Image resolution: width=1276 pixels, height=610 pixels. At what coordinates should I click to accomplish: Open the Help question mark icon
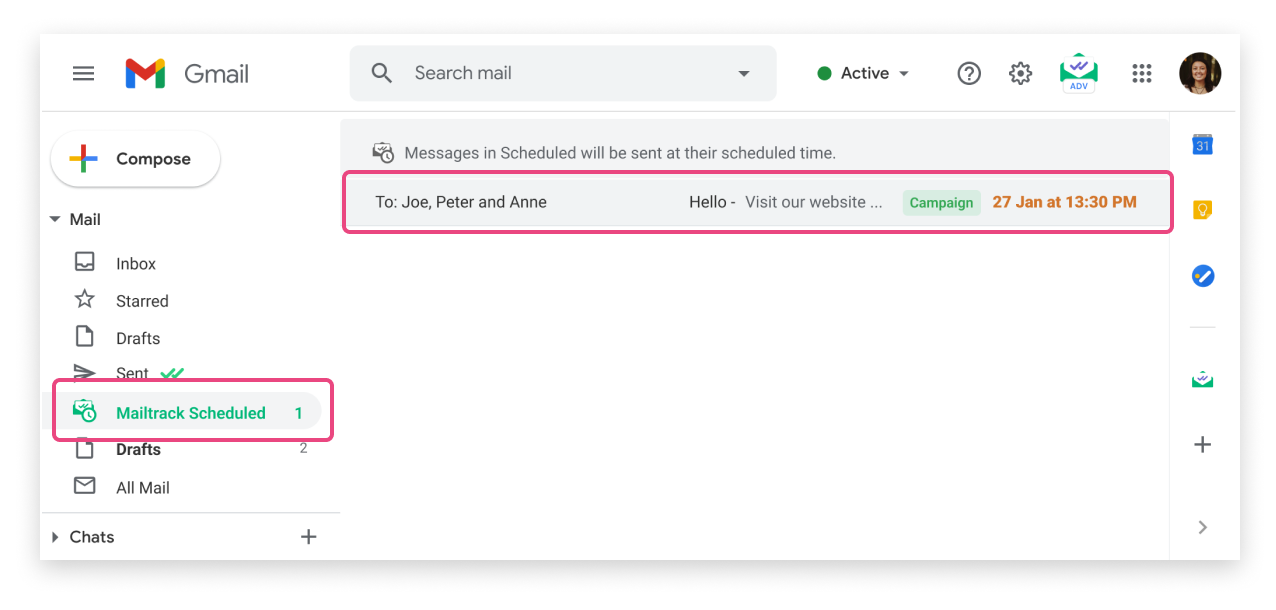(x=968, y=73)
